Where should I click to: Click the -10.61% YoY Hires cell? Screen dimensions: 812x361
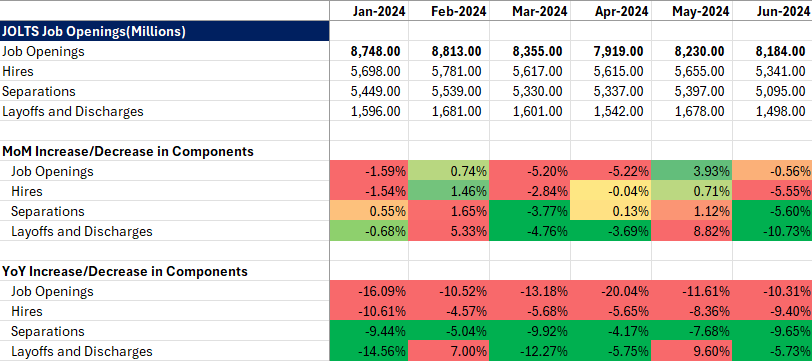coord(369,311)
